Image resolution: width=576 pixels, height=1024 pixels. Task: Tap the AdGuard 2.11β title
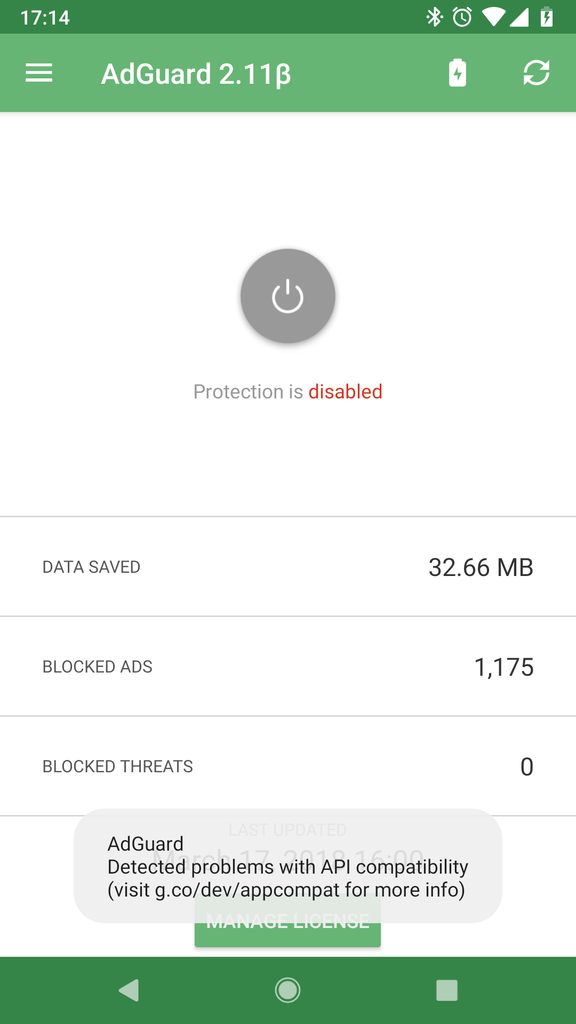tap(196, 73)
